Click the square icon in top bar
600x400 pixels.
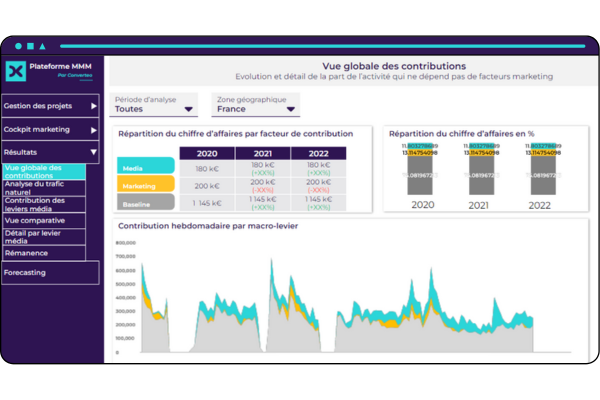pos(31,46)
